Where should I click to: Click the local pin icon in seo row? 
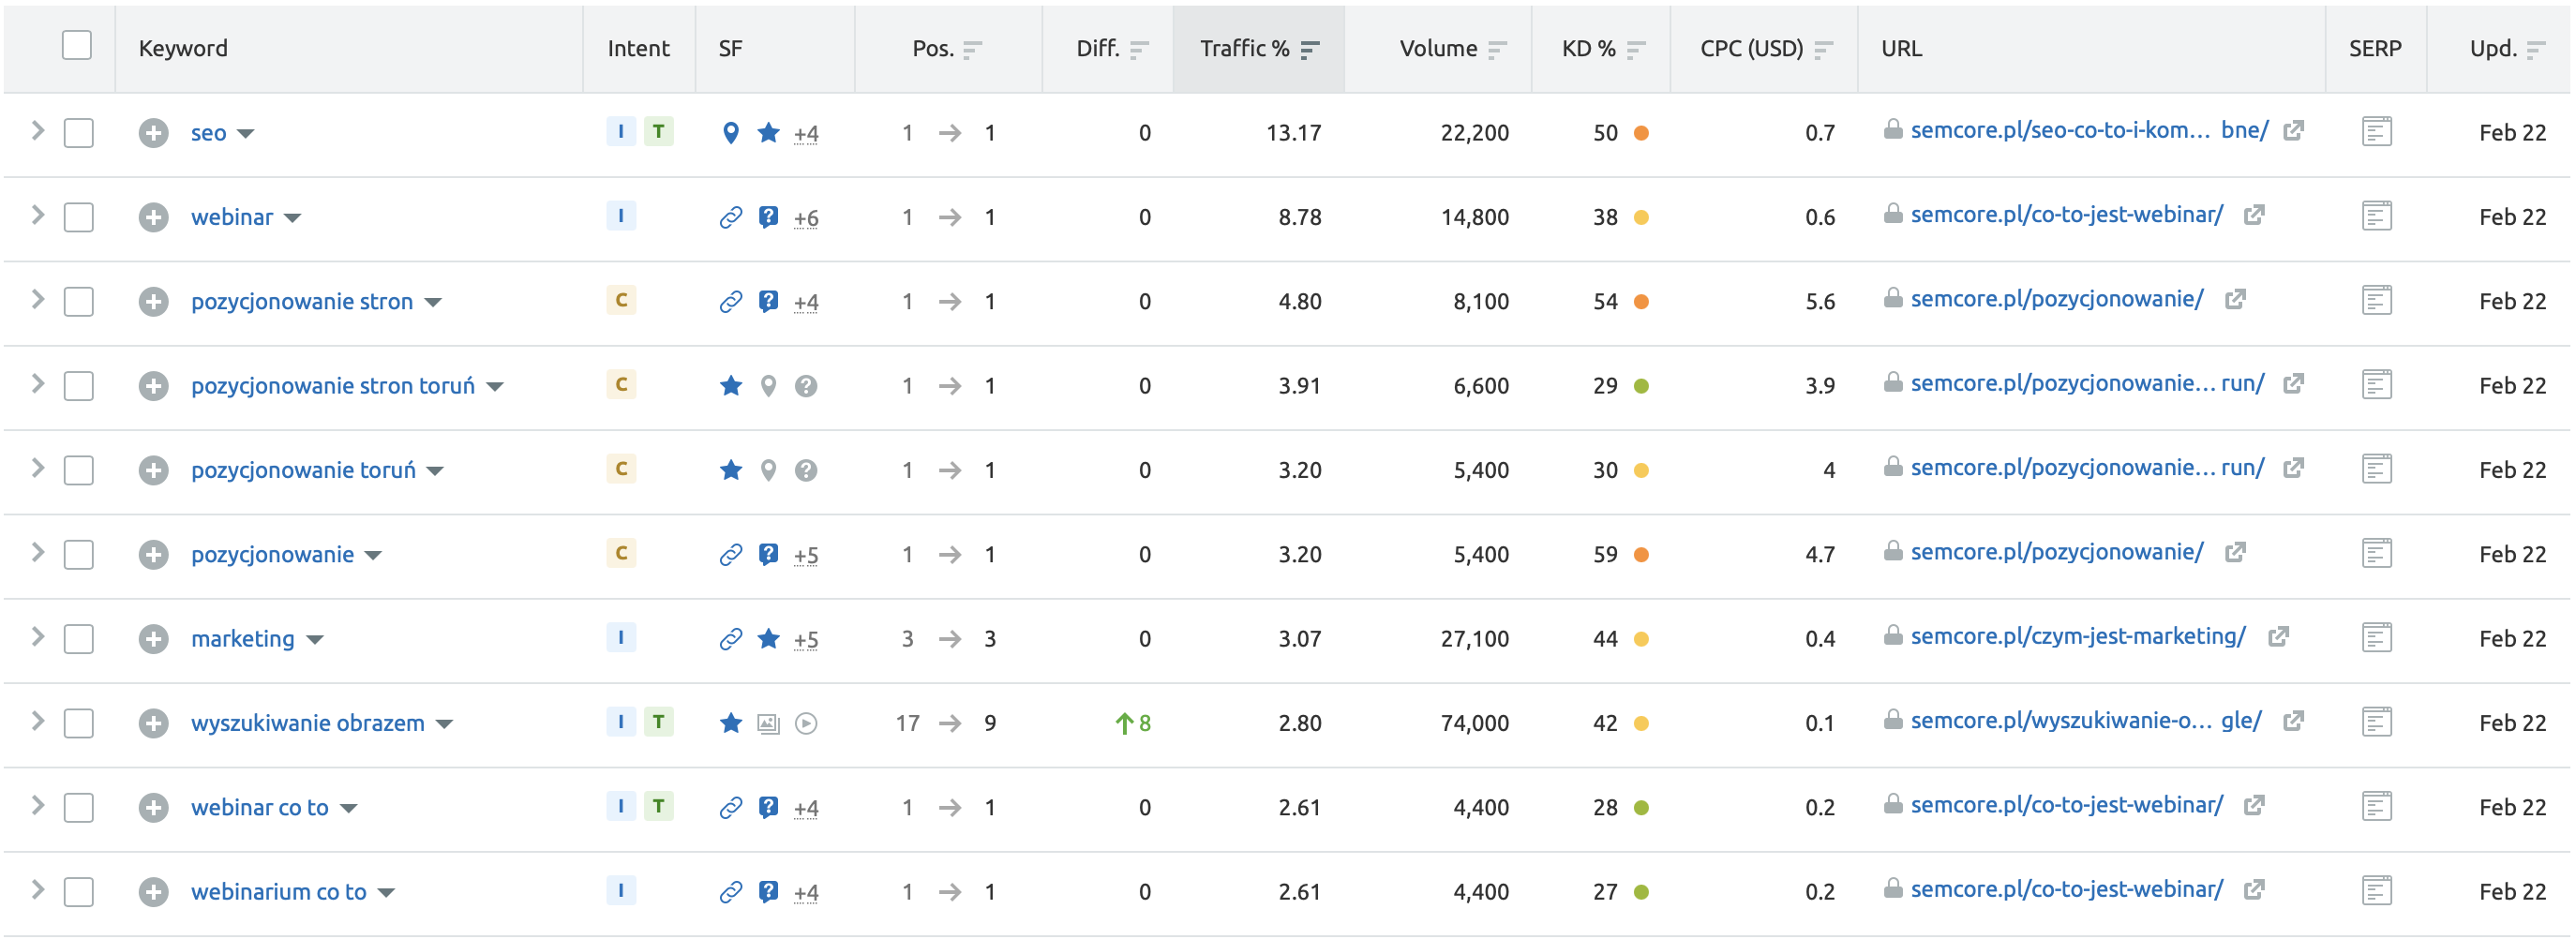coord(731,132)
